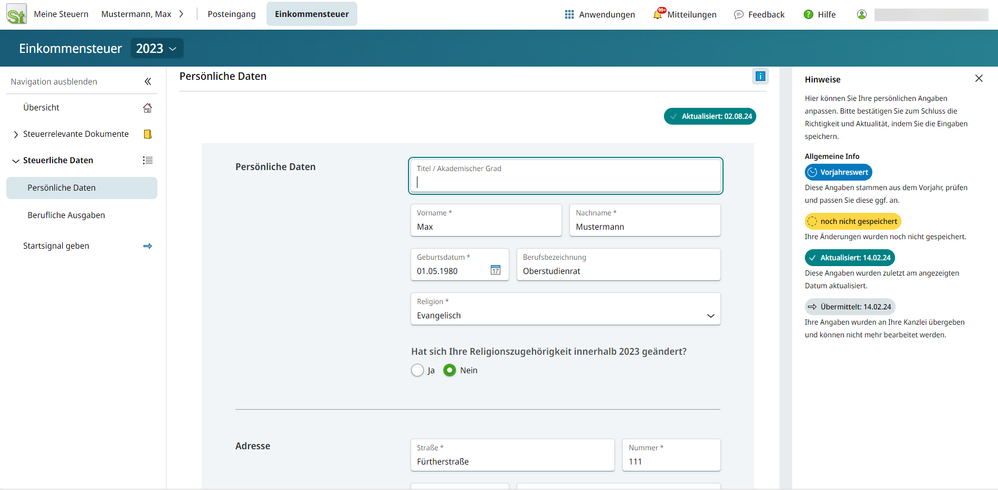This screenshot has width=998, height=490.
Task: Open the Religion dropdown
Action: pyautogui.click(x=565, y=309)
